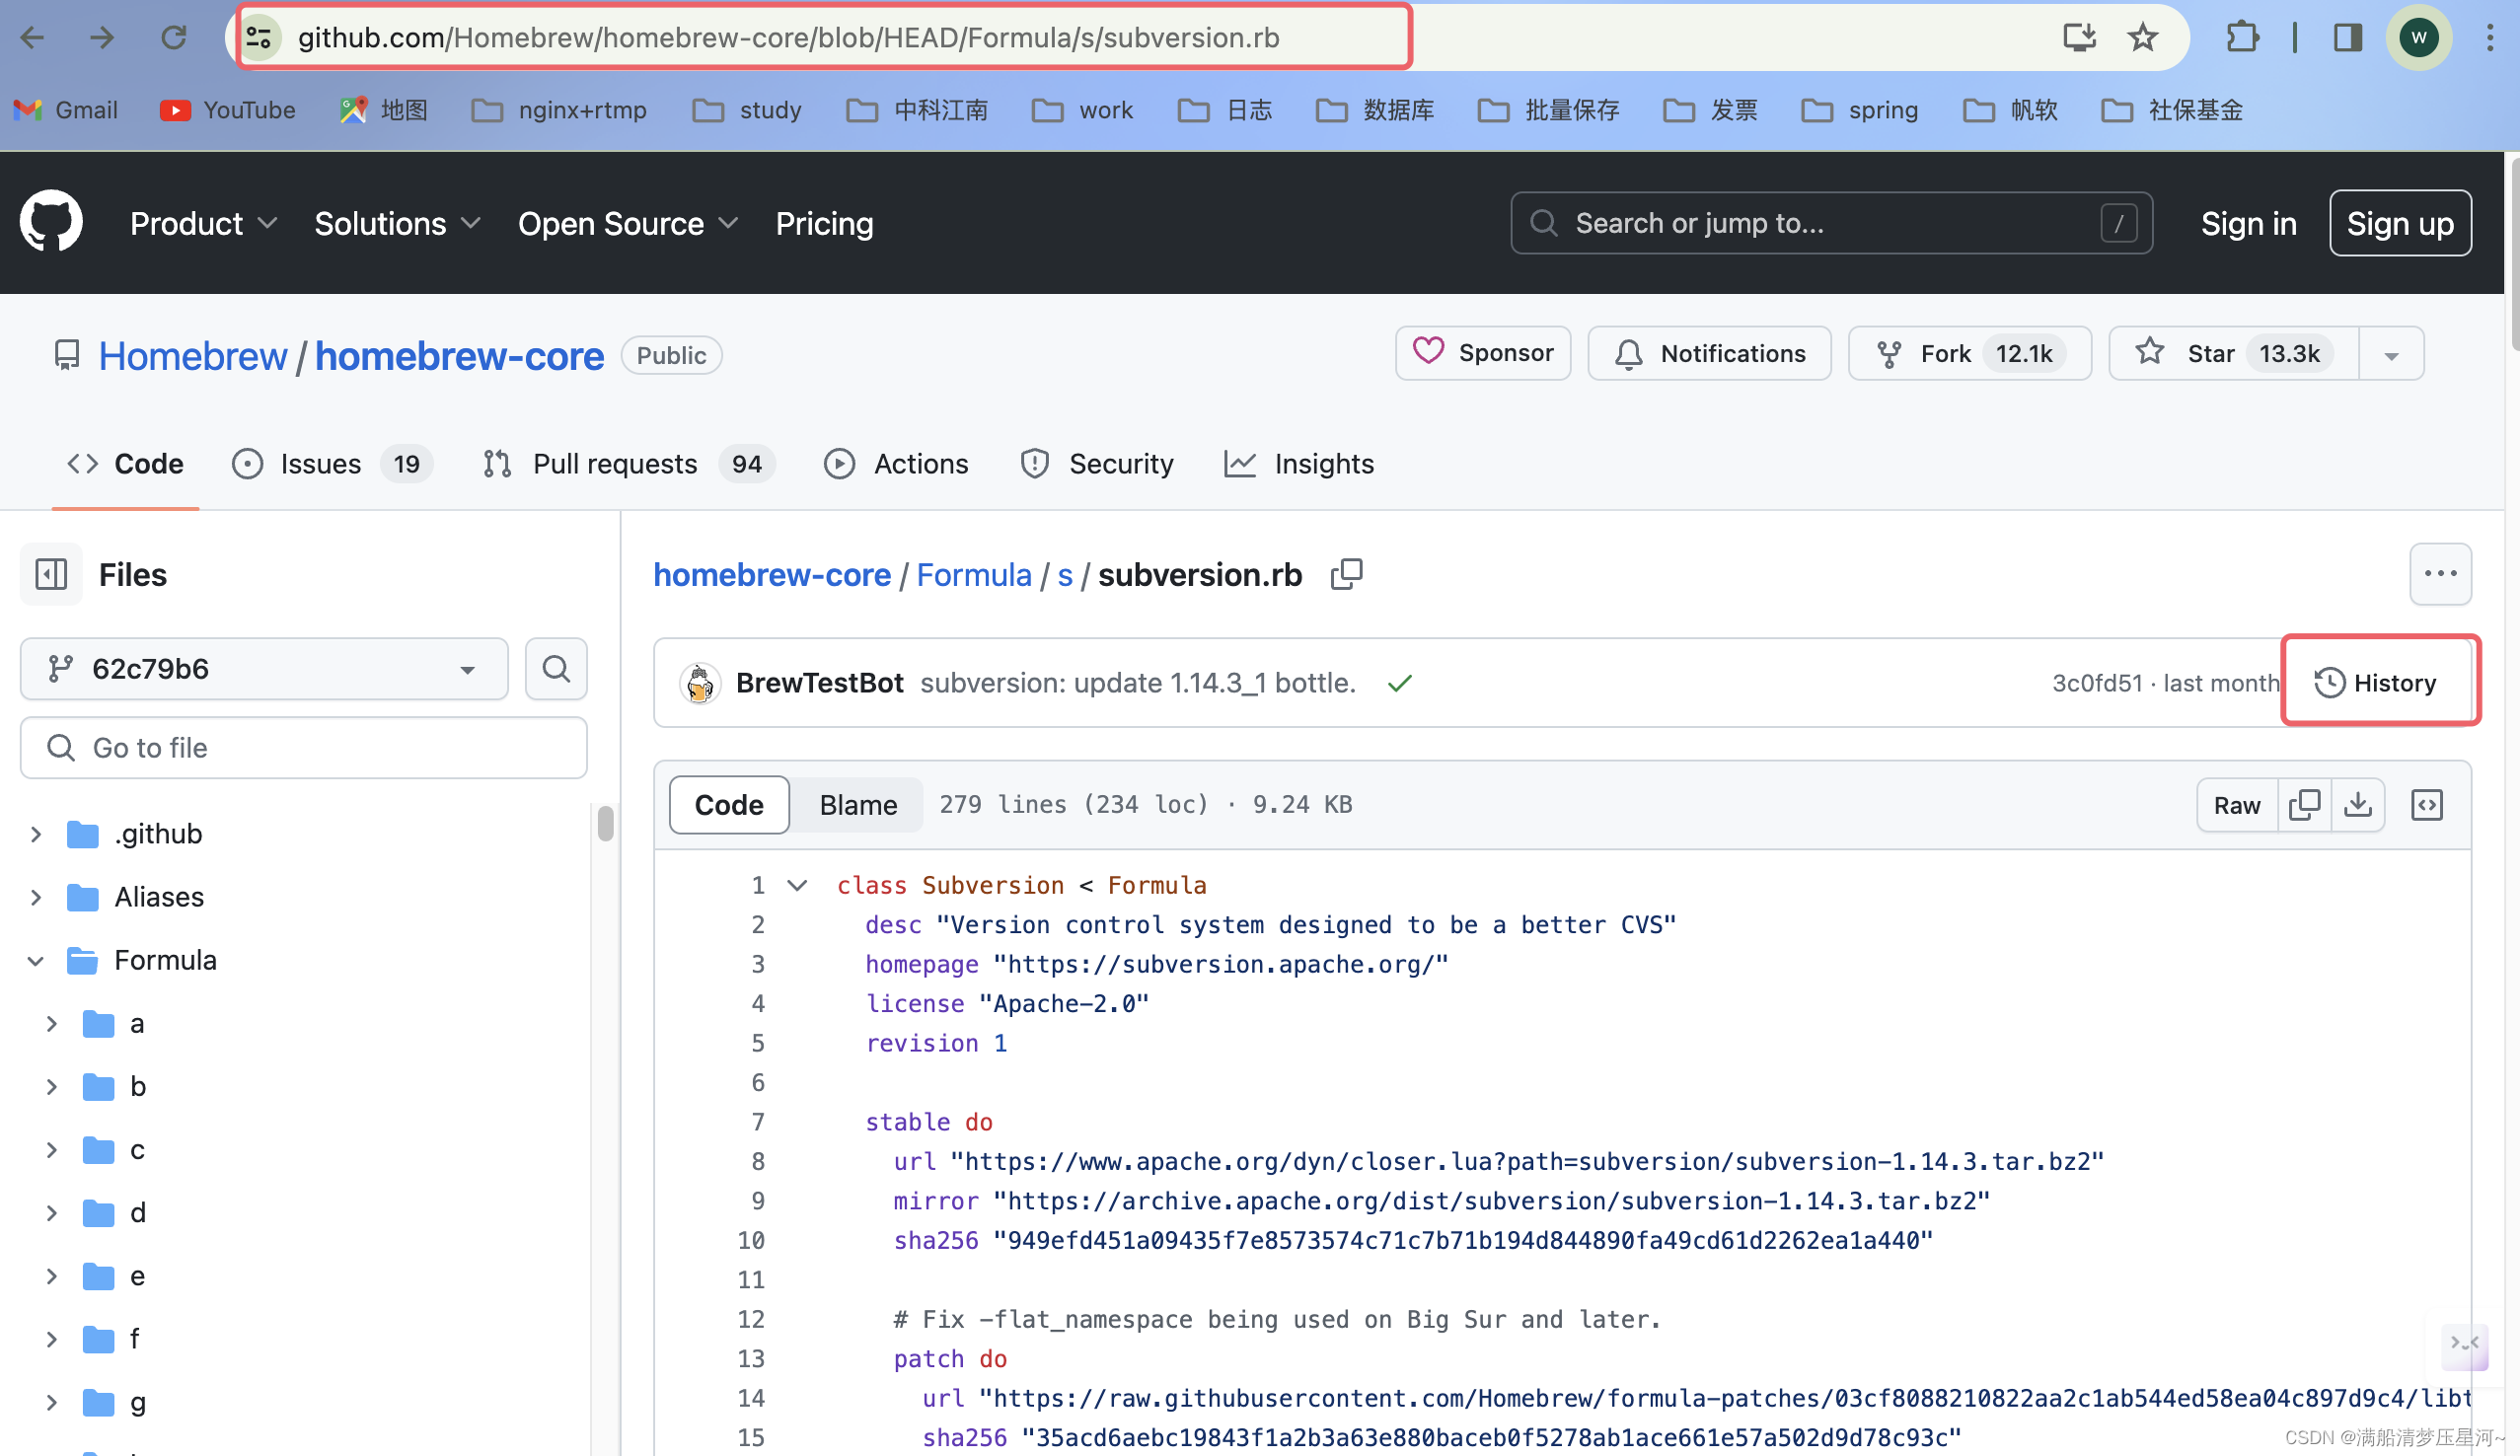Collapse the Files side panel icon
Viewport: 2520px width, 1456px height.
pos(51,574)
